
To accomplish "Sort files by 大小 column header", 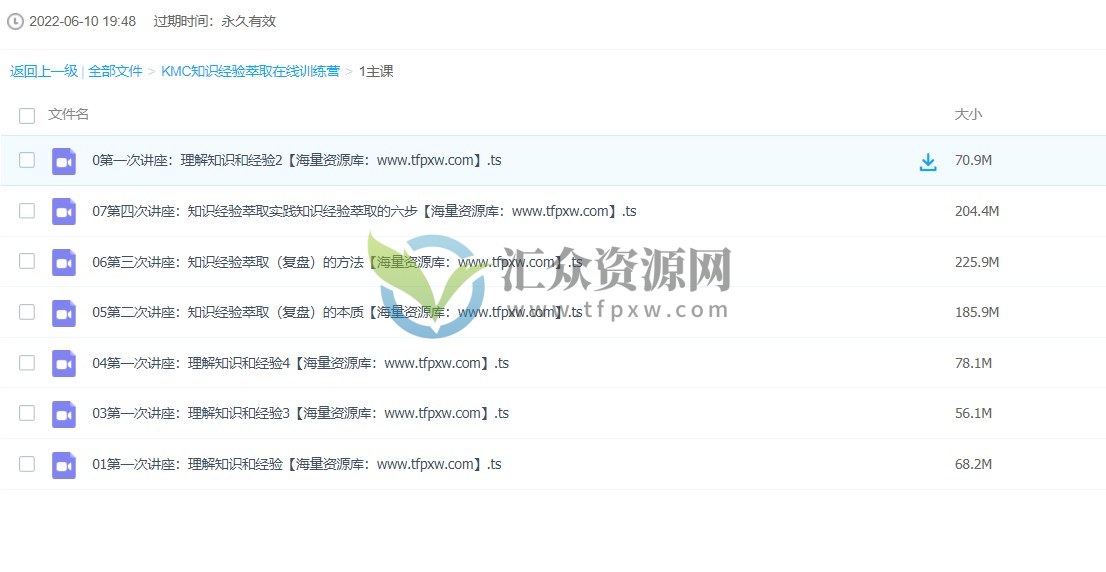I will (968, 114).
